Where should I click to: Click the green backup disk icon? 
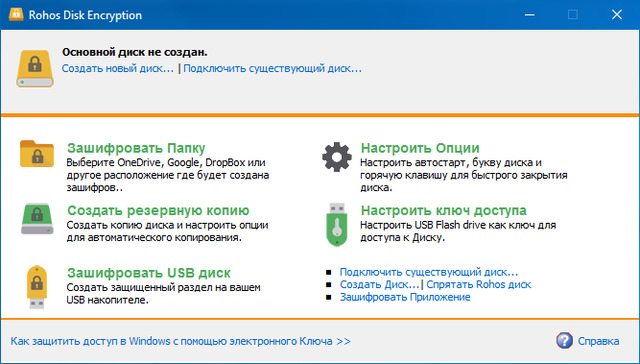click(x=37, y=219)
